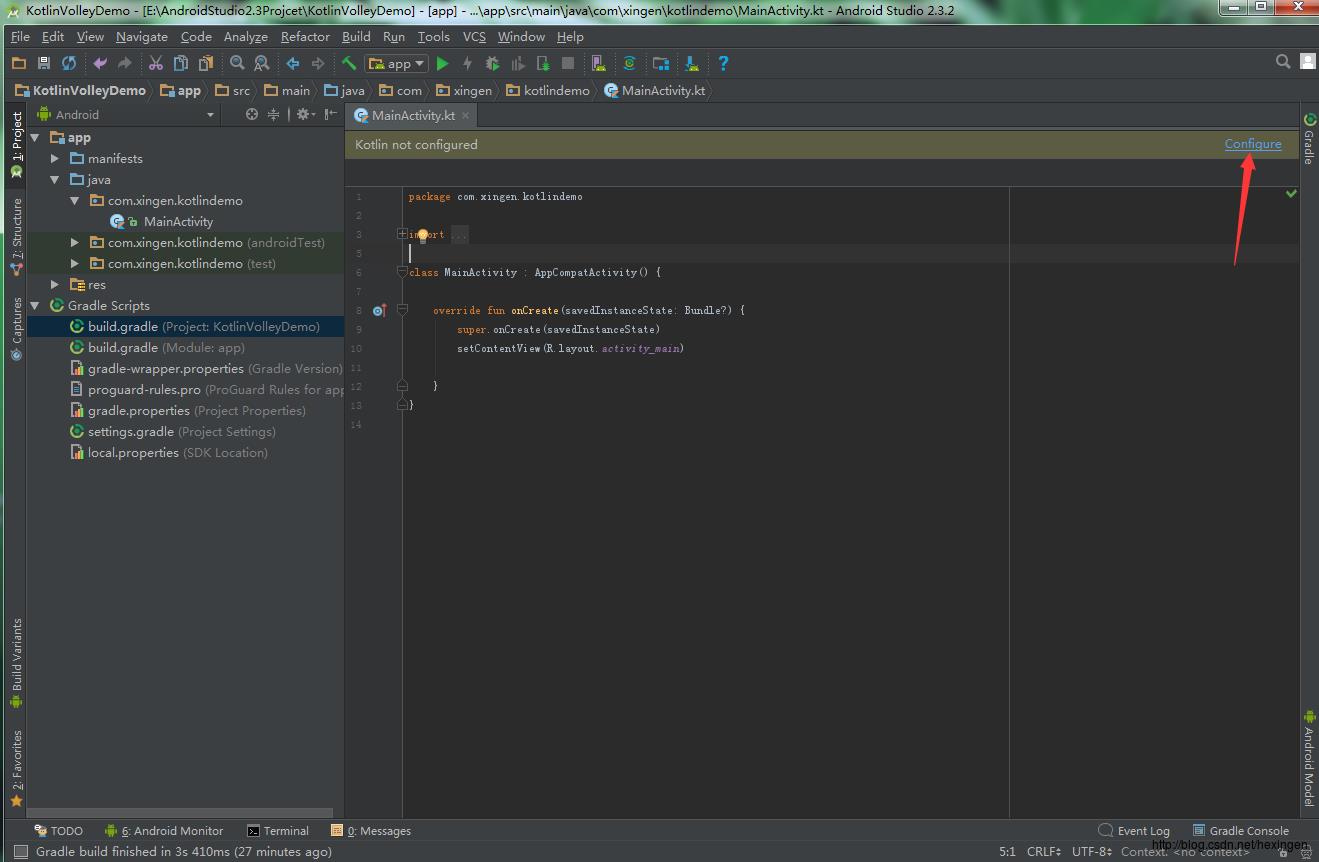Open the Refactor menu
This screenshot has height=862, width=1319.
click(305, 36)
